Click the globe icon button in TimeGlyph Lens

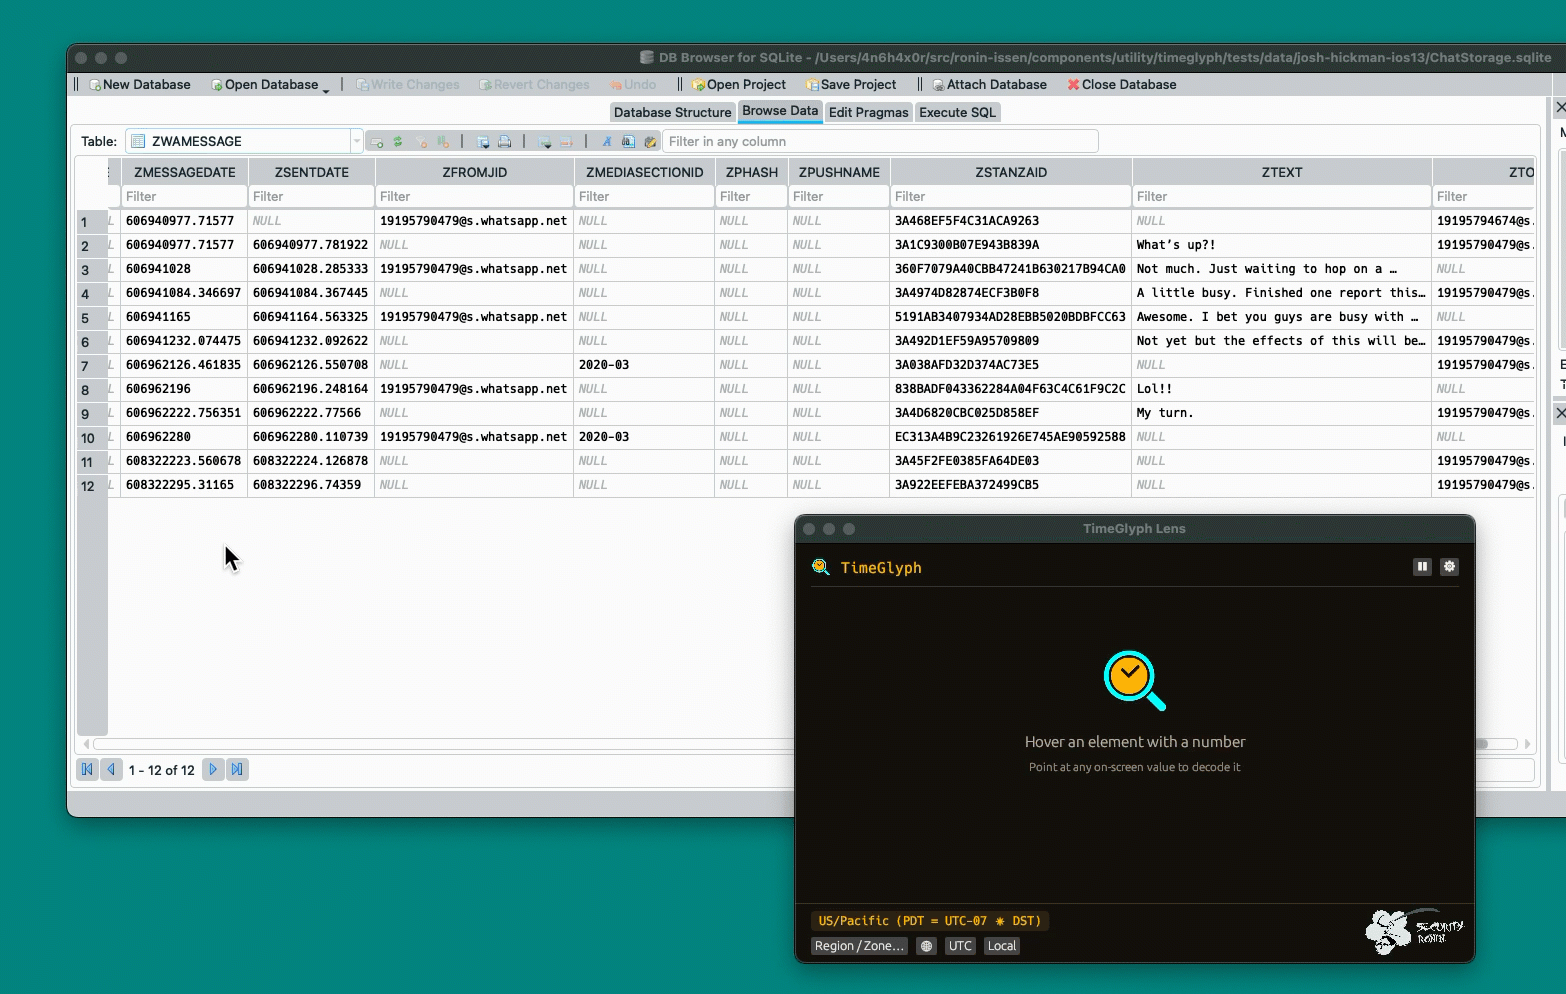(927, 946)
